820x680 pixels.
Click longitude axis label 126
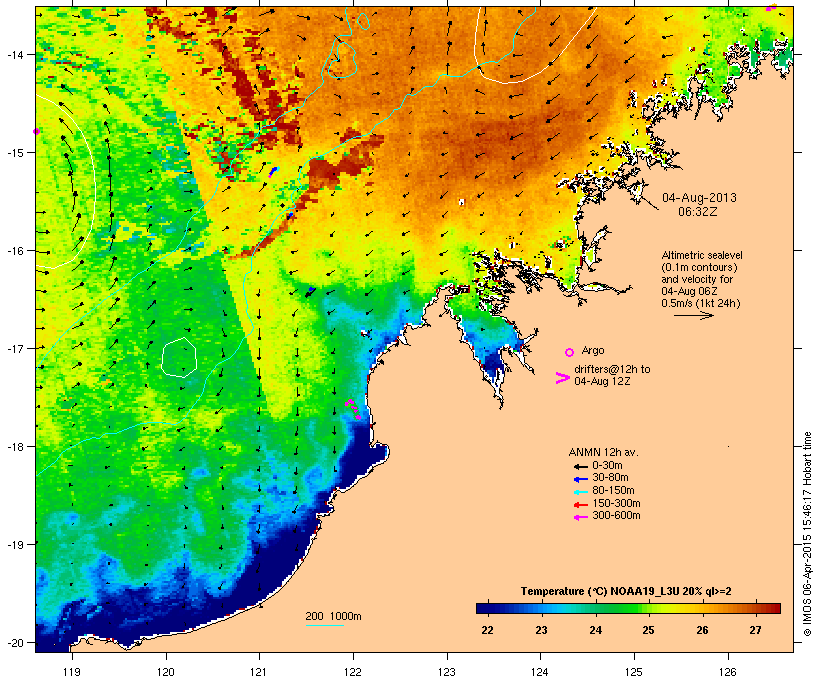(728, 672)
